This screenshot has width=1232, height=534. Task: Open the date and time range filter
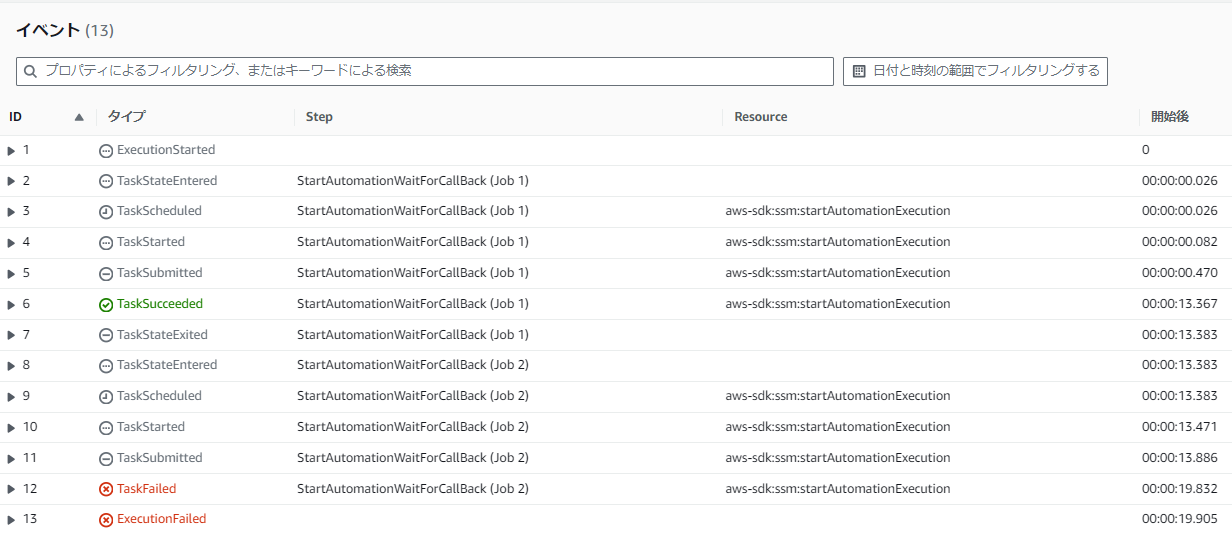click(x=975, y=71)
